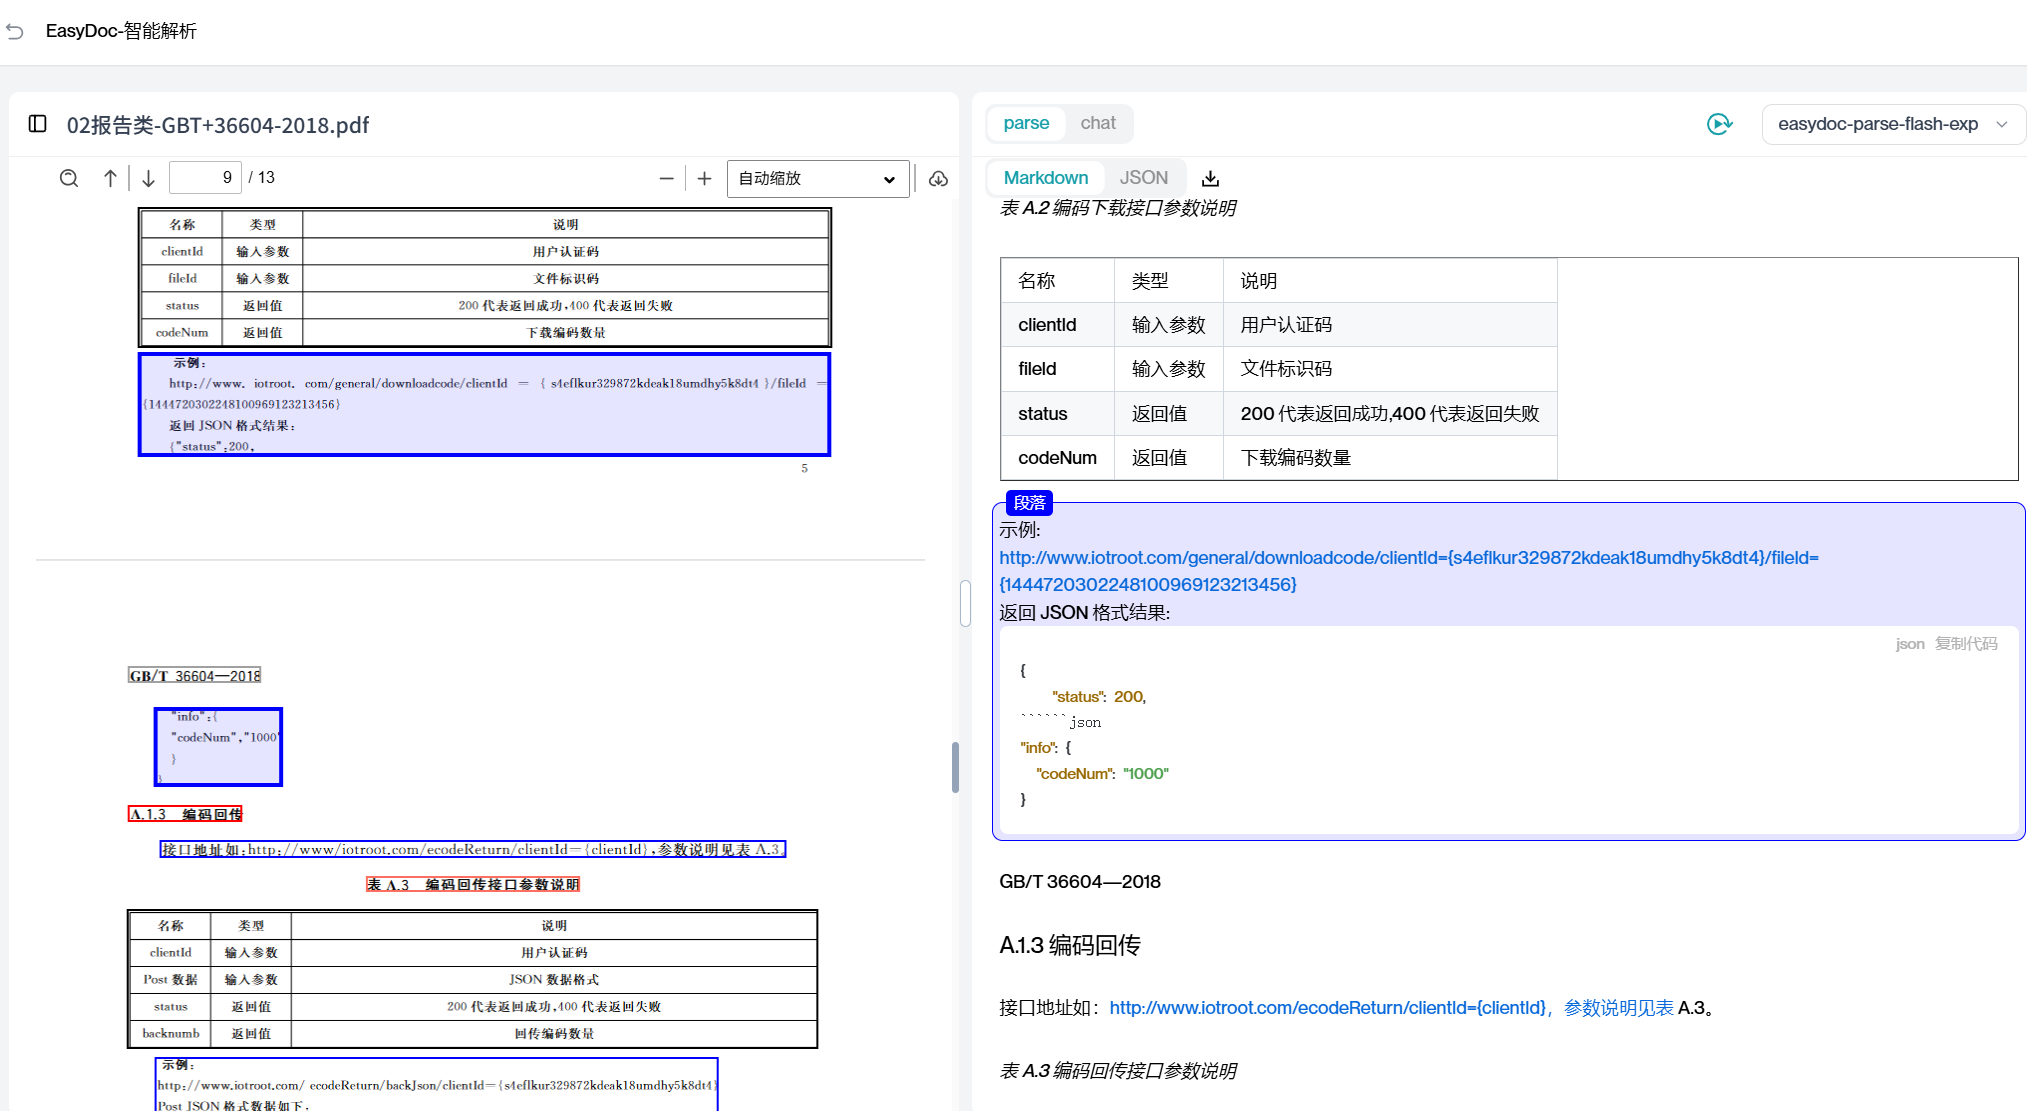
Task: Toggle the PDF sidebar panel icon
Action: coord(38,124)
